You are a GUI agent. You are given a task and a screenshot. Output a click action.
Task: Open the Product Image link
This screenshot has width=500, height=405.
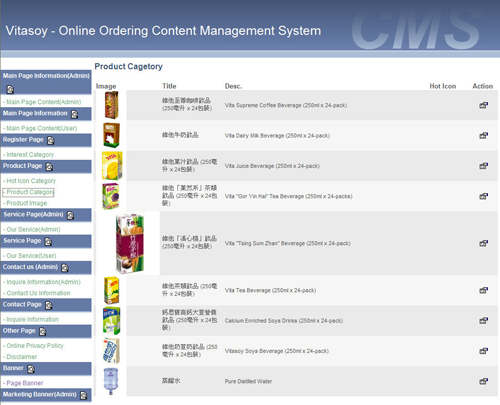[27, 203]
